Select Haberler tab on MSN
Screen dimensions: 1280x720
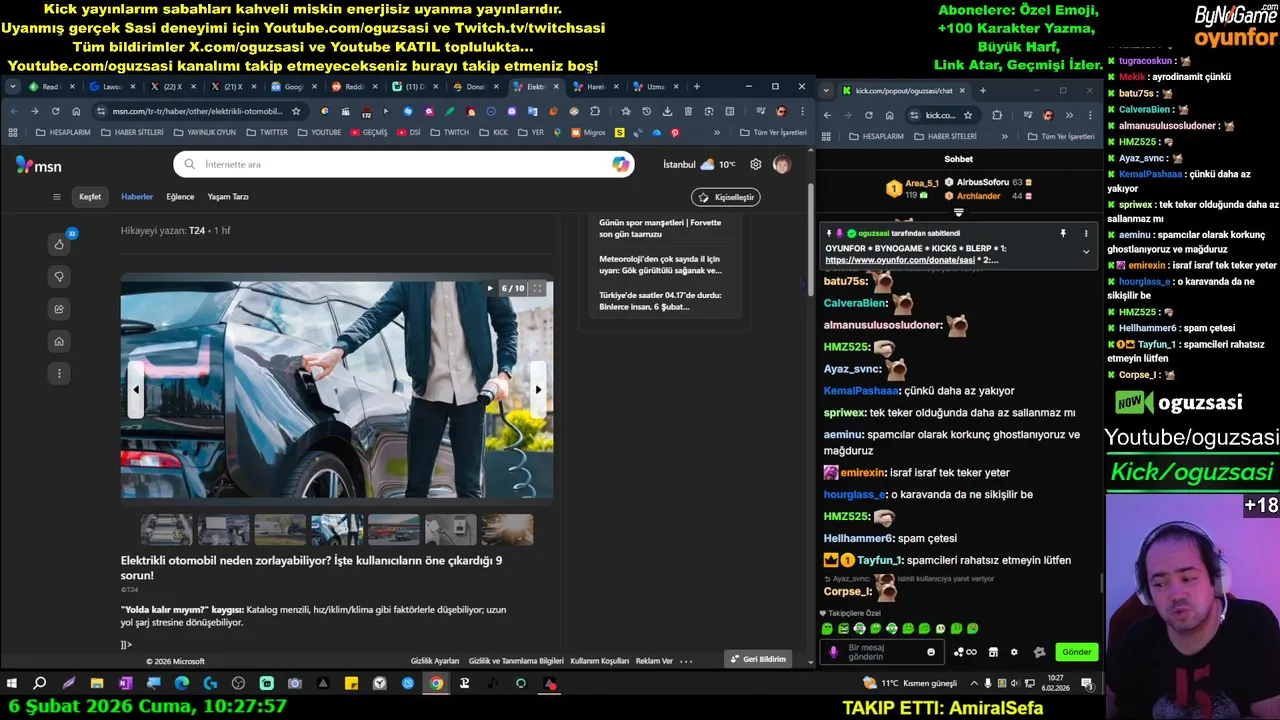[x=137, y=197]
